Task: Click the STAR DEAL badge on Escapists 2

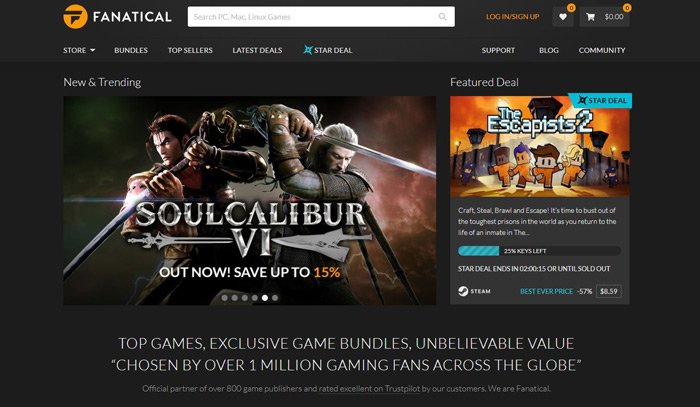Action: [600, 100]
